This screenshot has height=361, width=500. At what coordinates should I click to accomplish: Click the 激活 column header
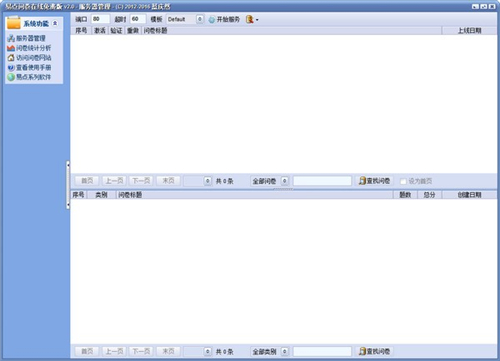(100, 31)
